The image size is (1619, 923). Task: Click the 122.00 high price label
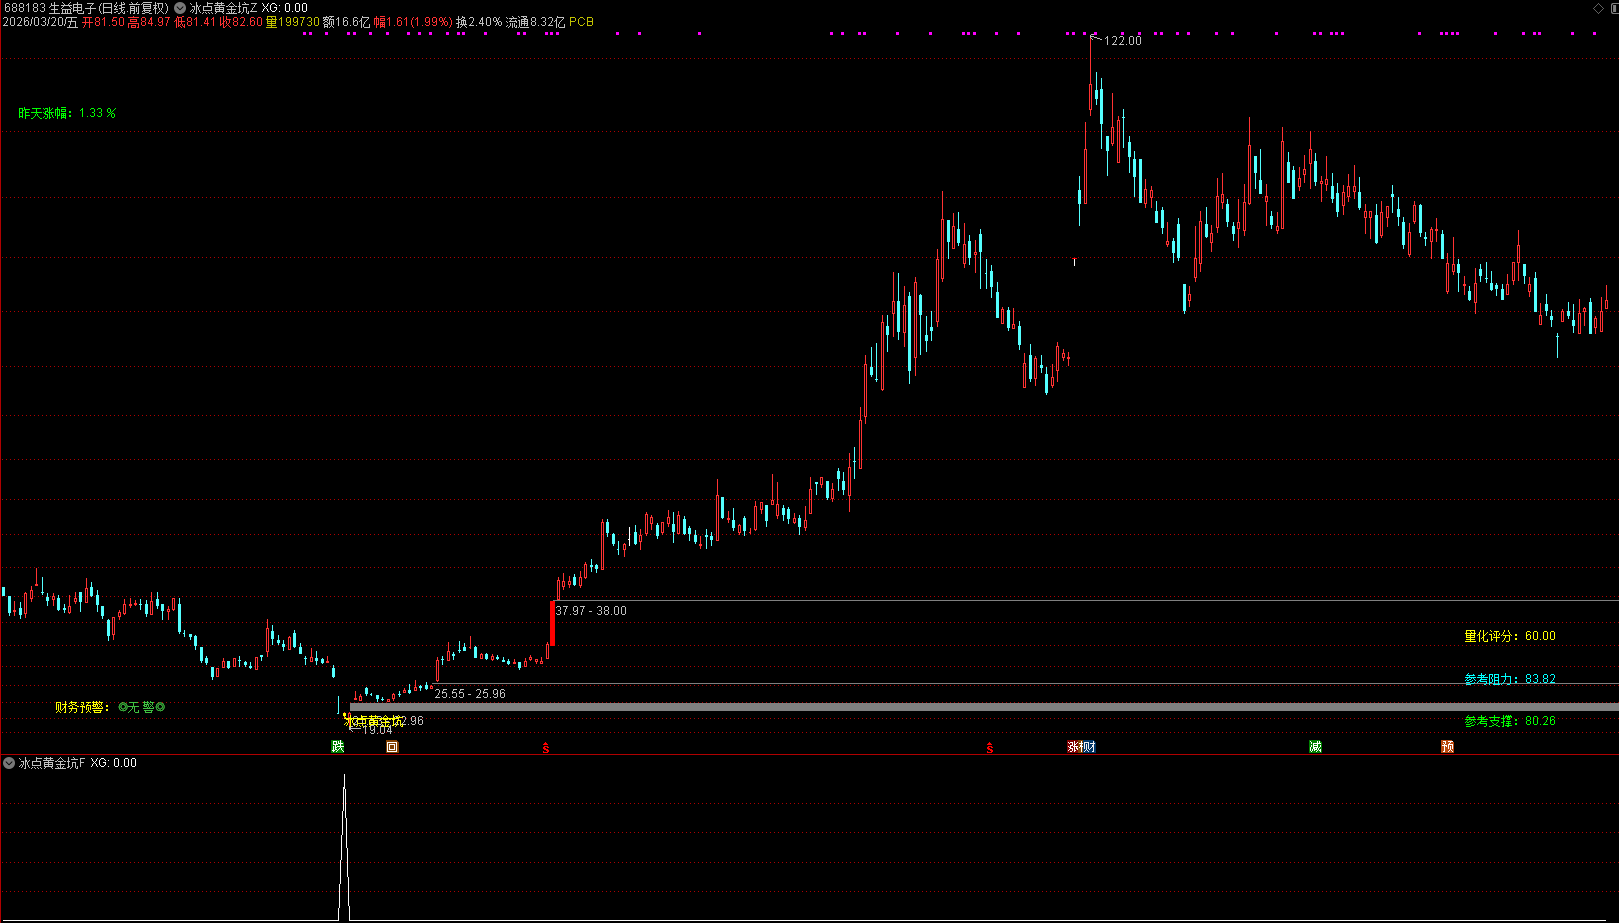(x=1123, y=41)
